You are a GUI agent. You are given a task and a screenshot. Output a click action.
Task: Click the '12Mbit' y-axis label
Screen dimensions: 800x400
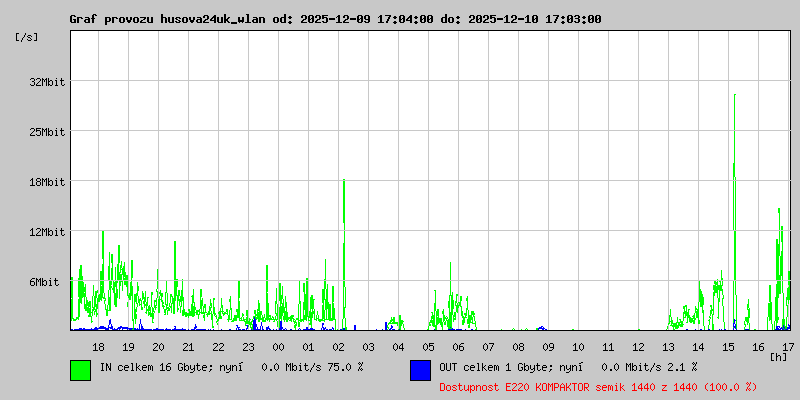pos(47,232)
